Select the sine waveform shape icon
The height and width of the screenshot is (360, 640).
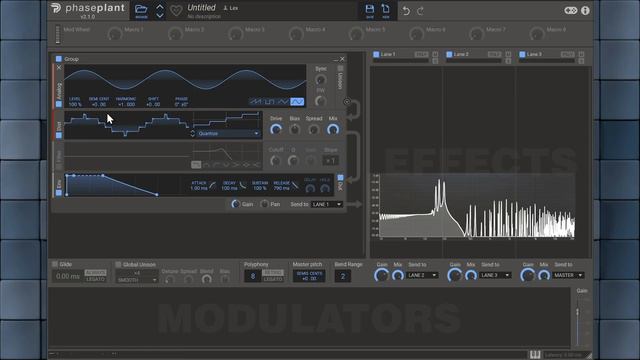[x=297, y=102]
